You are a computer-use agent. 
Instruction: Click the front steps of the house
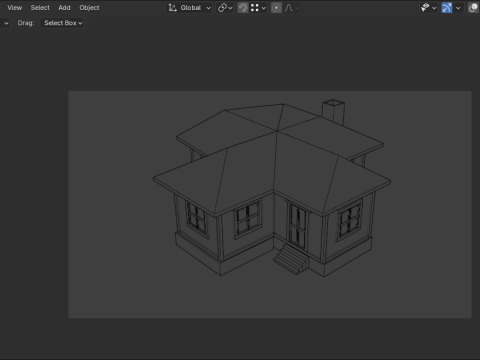pyautogui.click(x=291, y=260)
